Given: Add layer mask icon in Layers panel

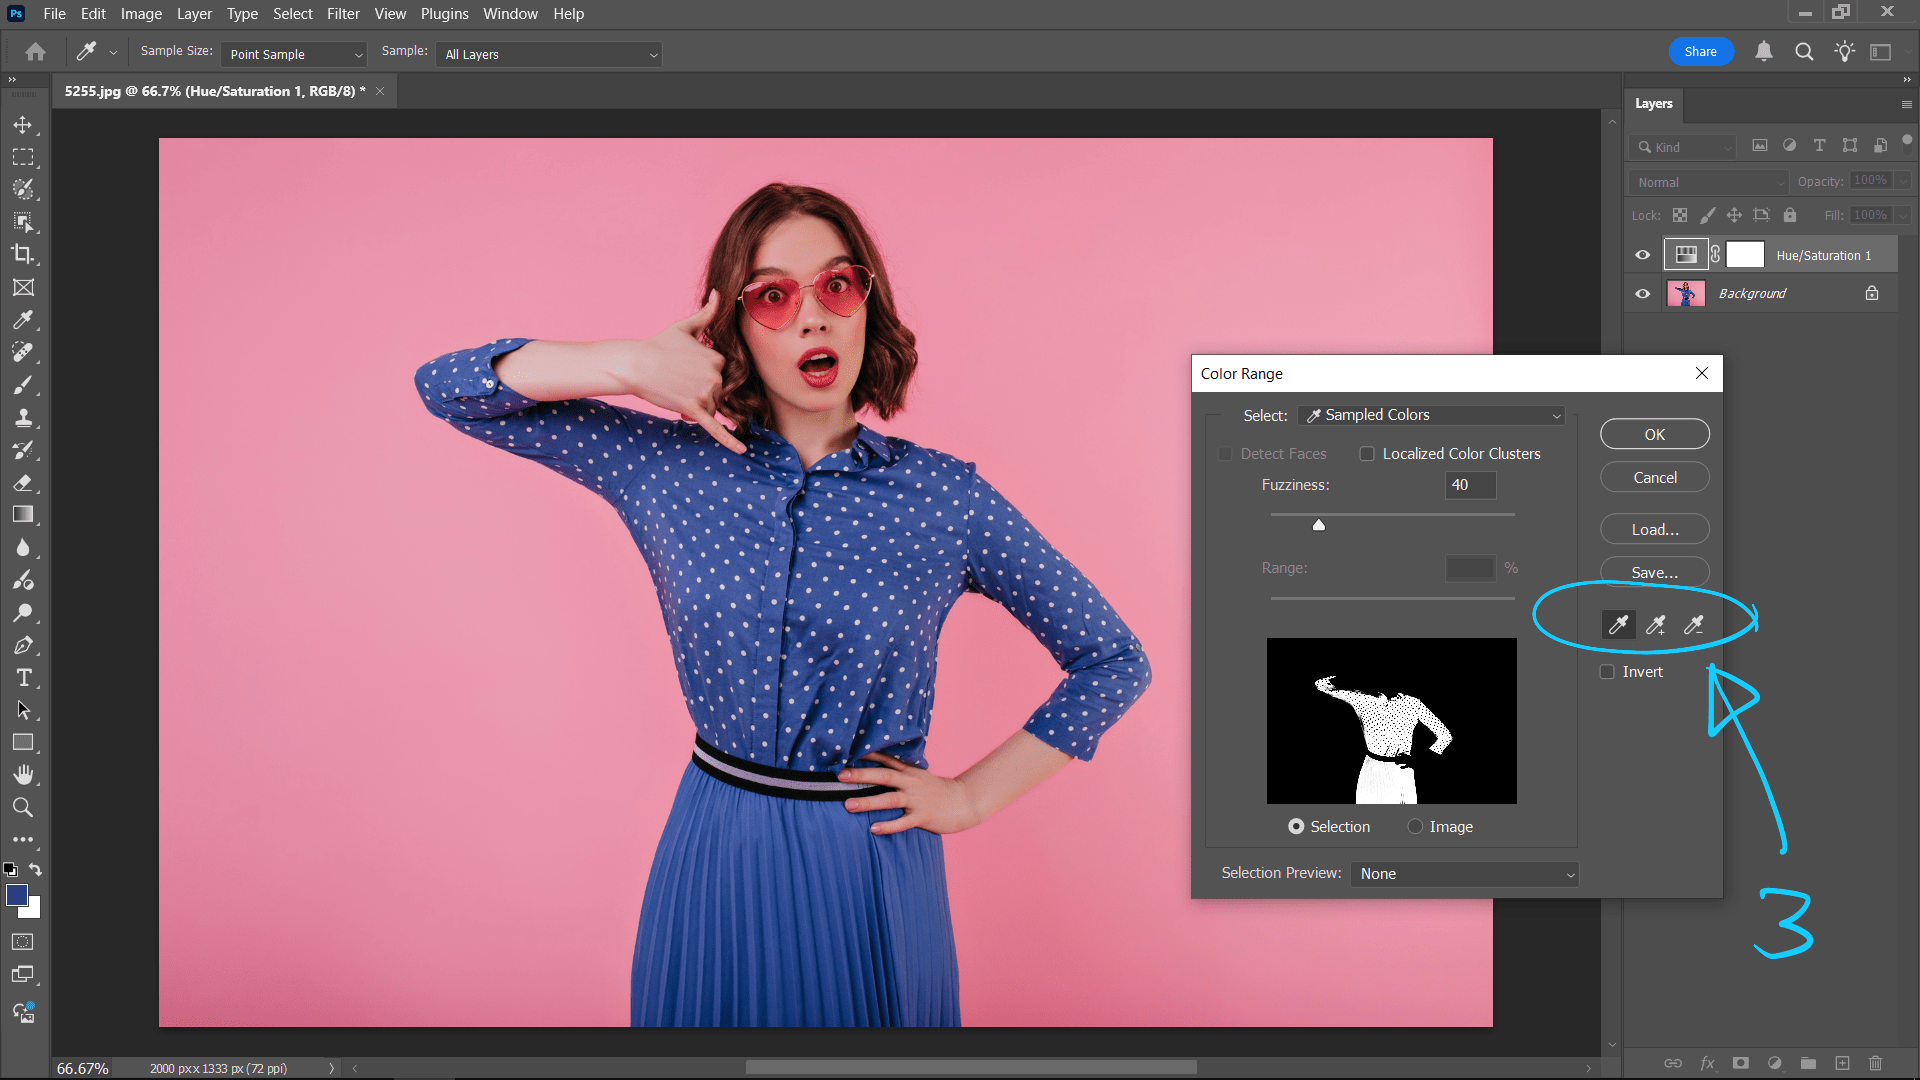Looking at the screenshot, I should coord(1741,1063).
